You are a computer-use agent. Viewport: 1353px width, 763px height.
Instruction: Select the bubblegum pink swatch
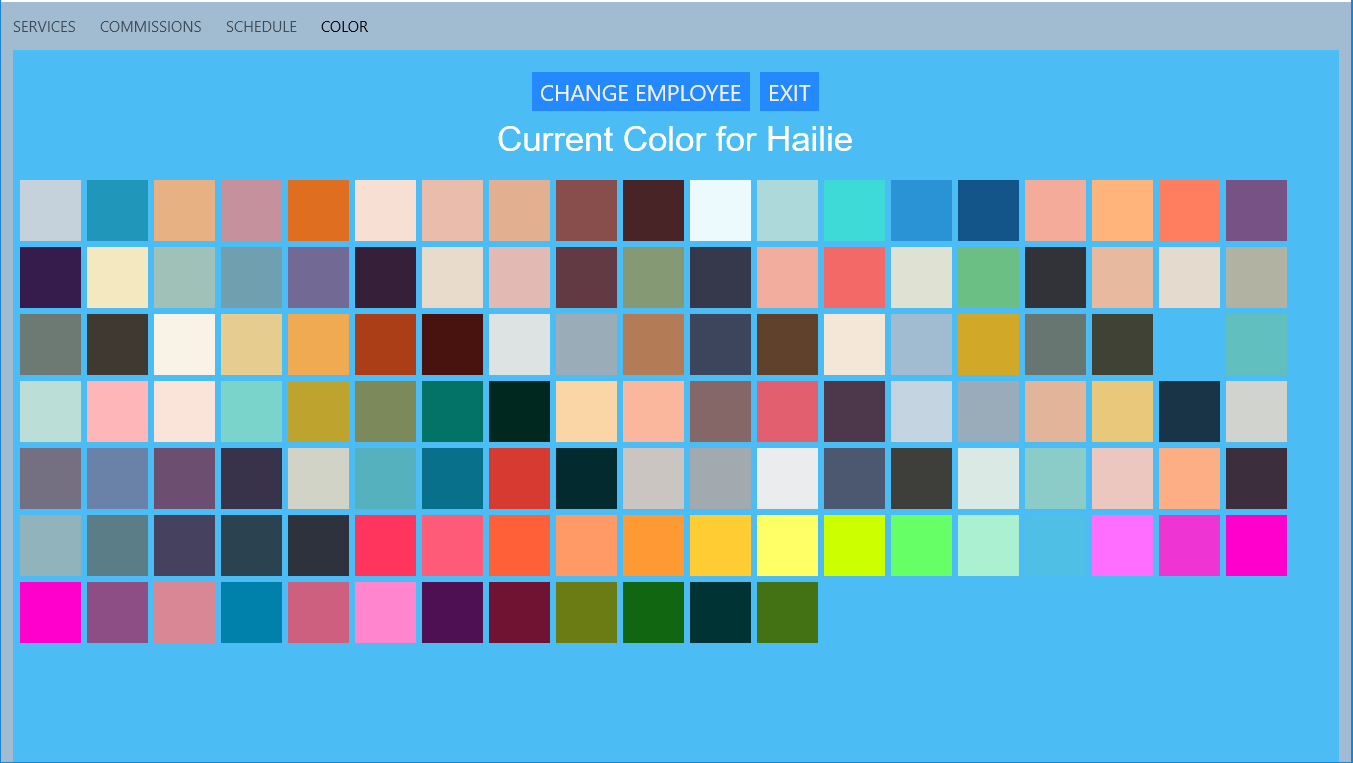coord(385,612)
